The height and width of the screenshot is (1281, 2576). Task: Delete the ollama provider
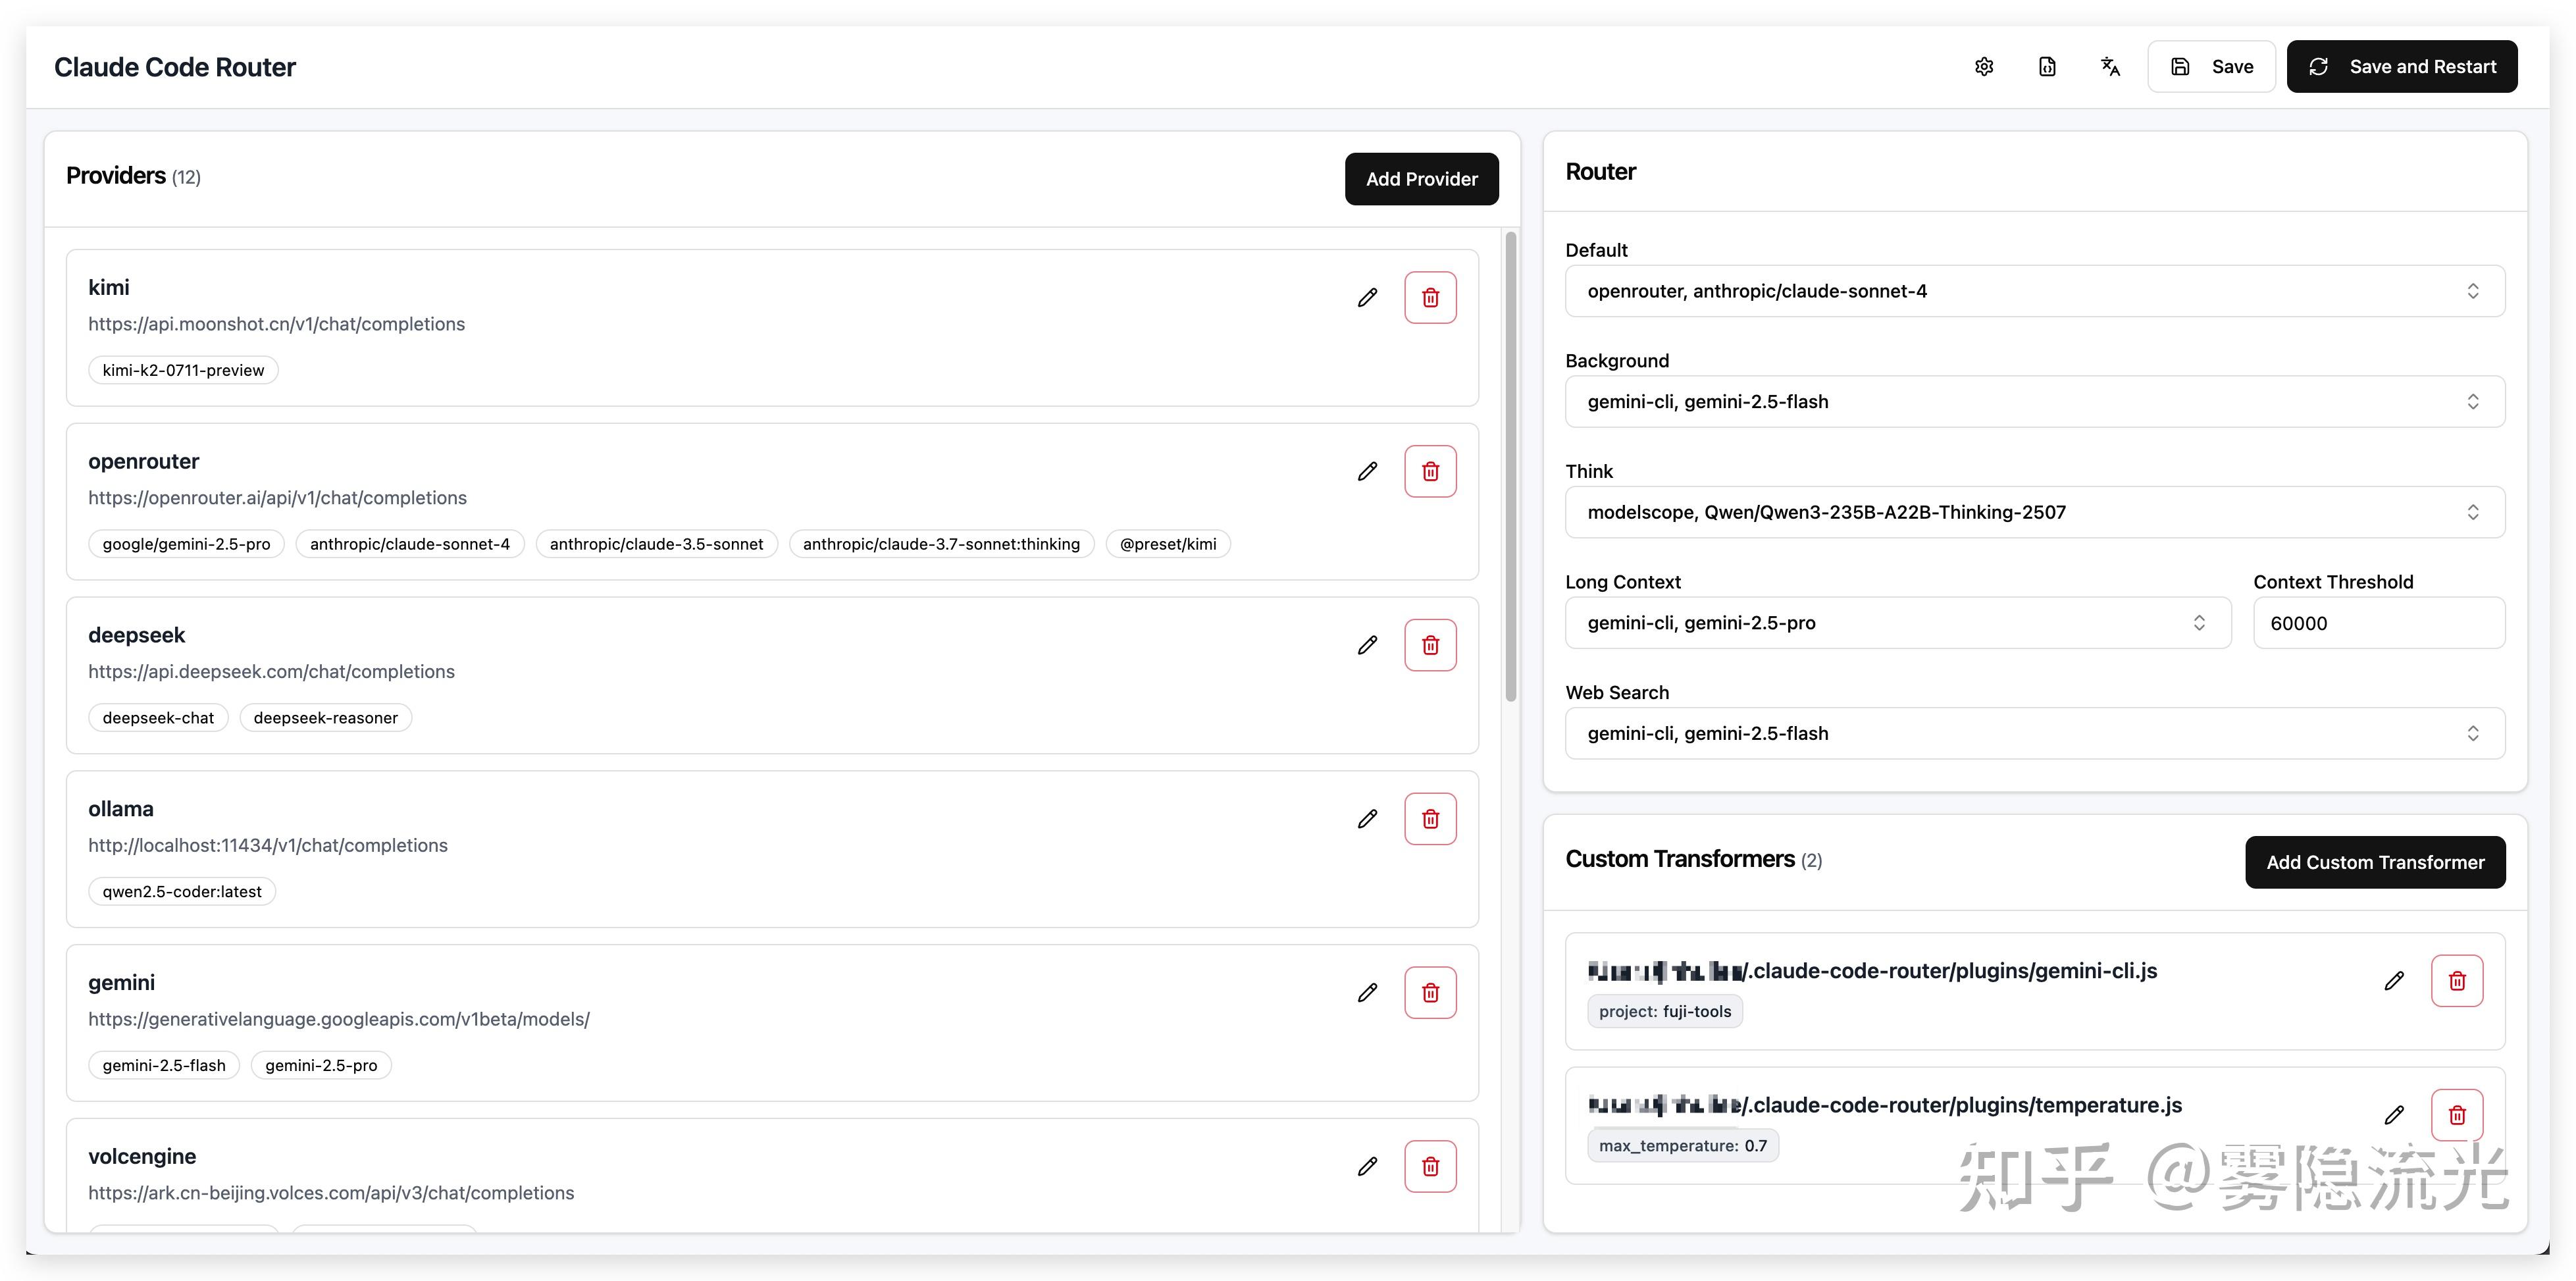pos(1430,819)
